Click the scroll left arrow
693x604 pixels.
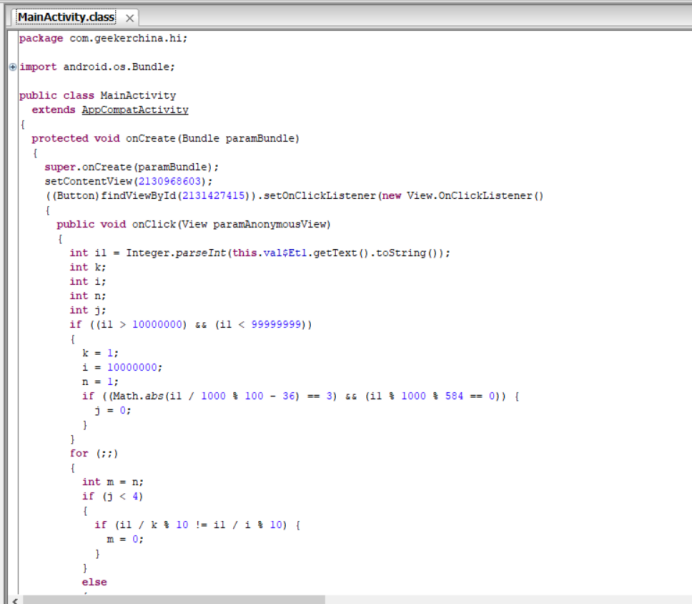tap(15, 600)
